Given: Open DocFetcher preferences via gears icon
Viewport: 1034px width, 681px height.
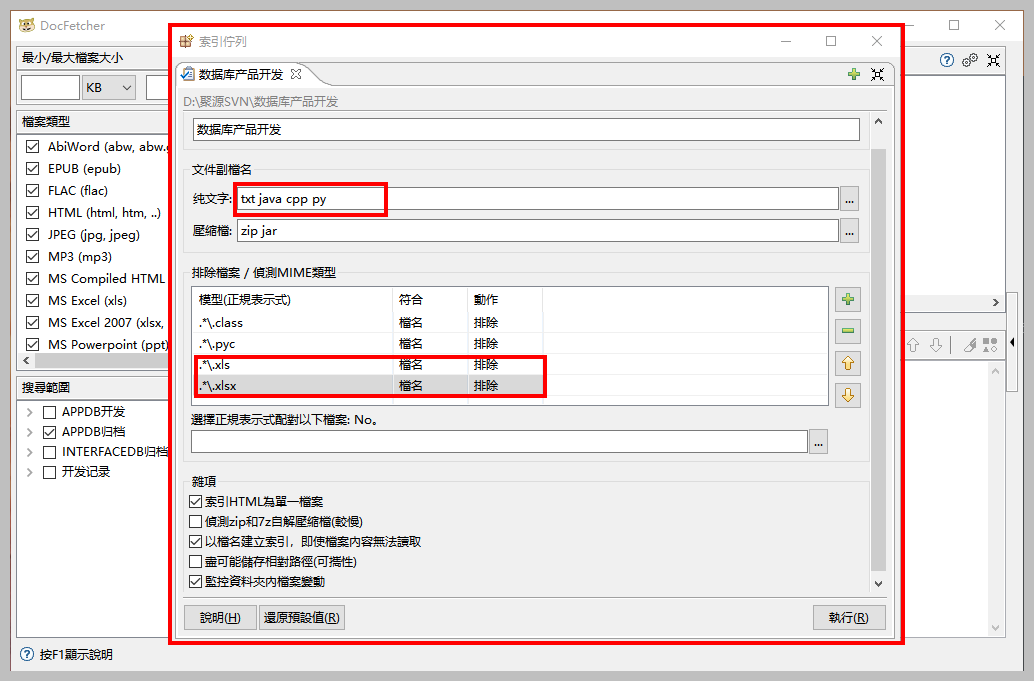Looking at the screenshot, I should (969, 60).
